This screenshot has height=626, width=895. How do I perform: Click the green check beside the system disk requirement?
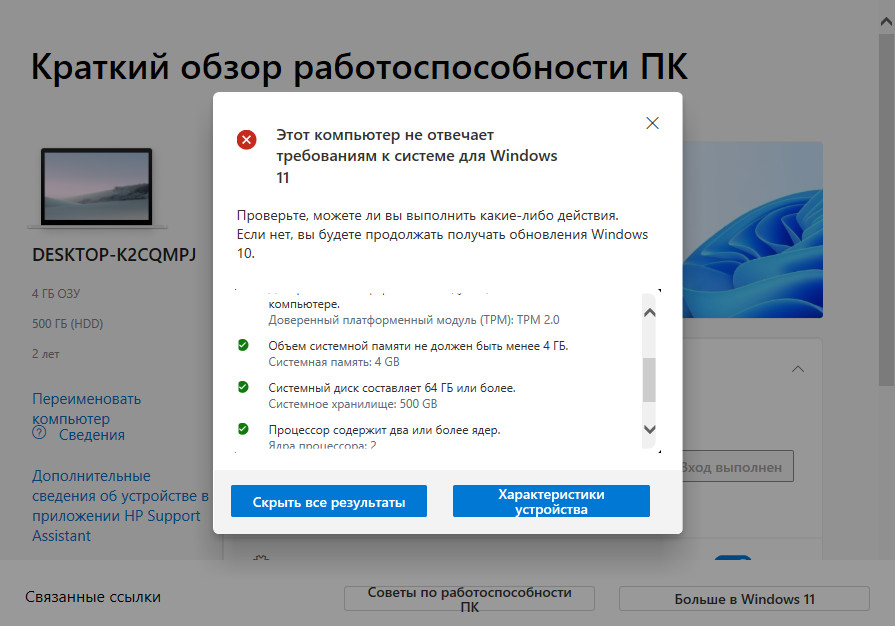[x=243, y=387]
